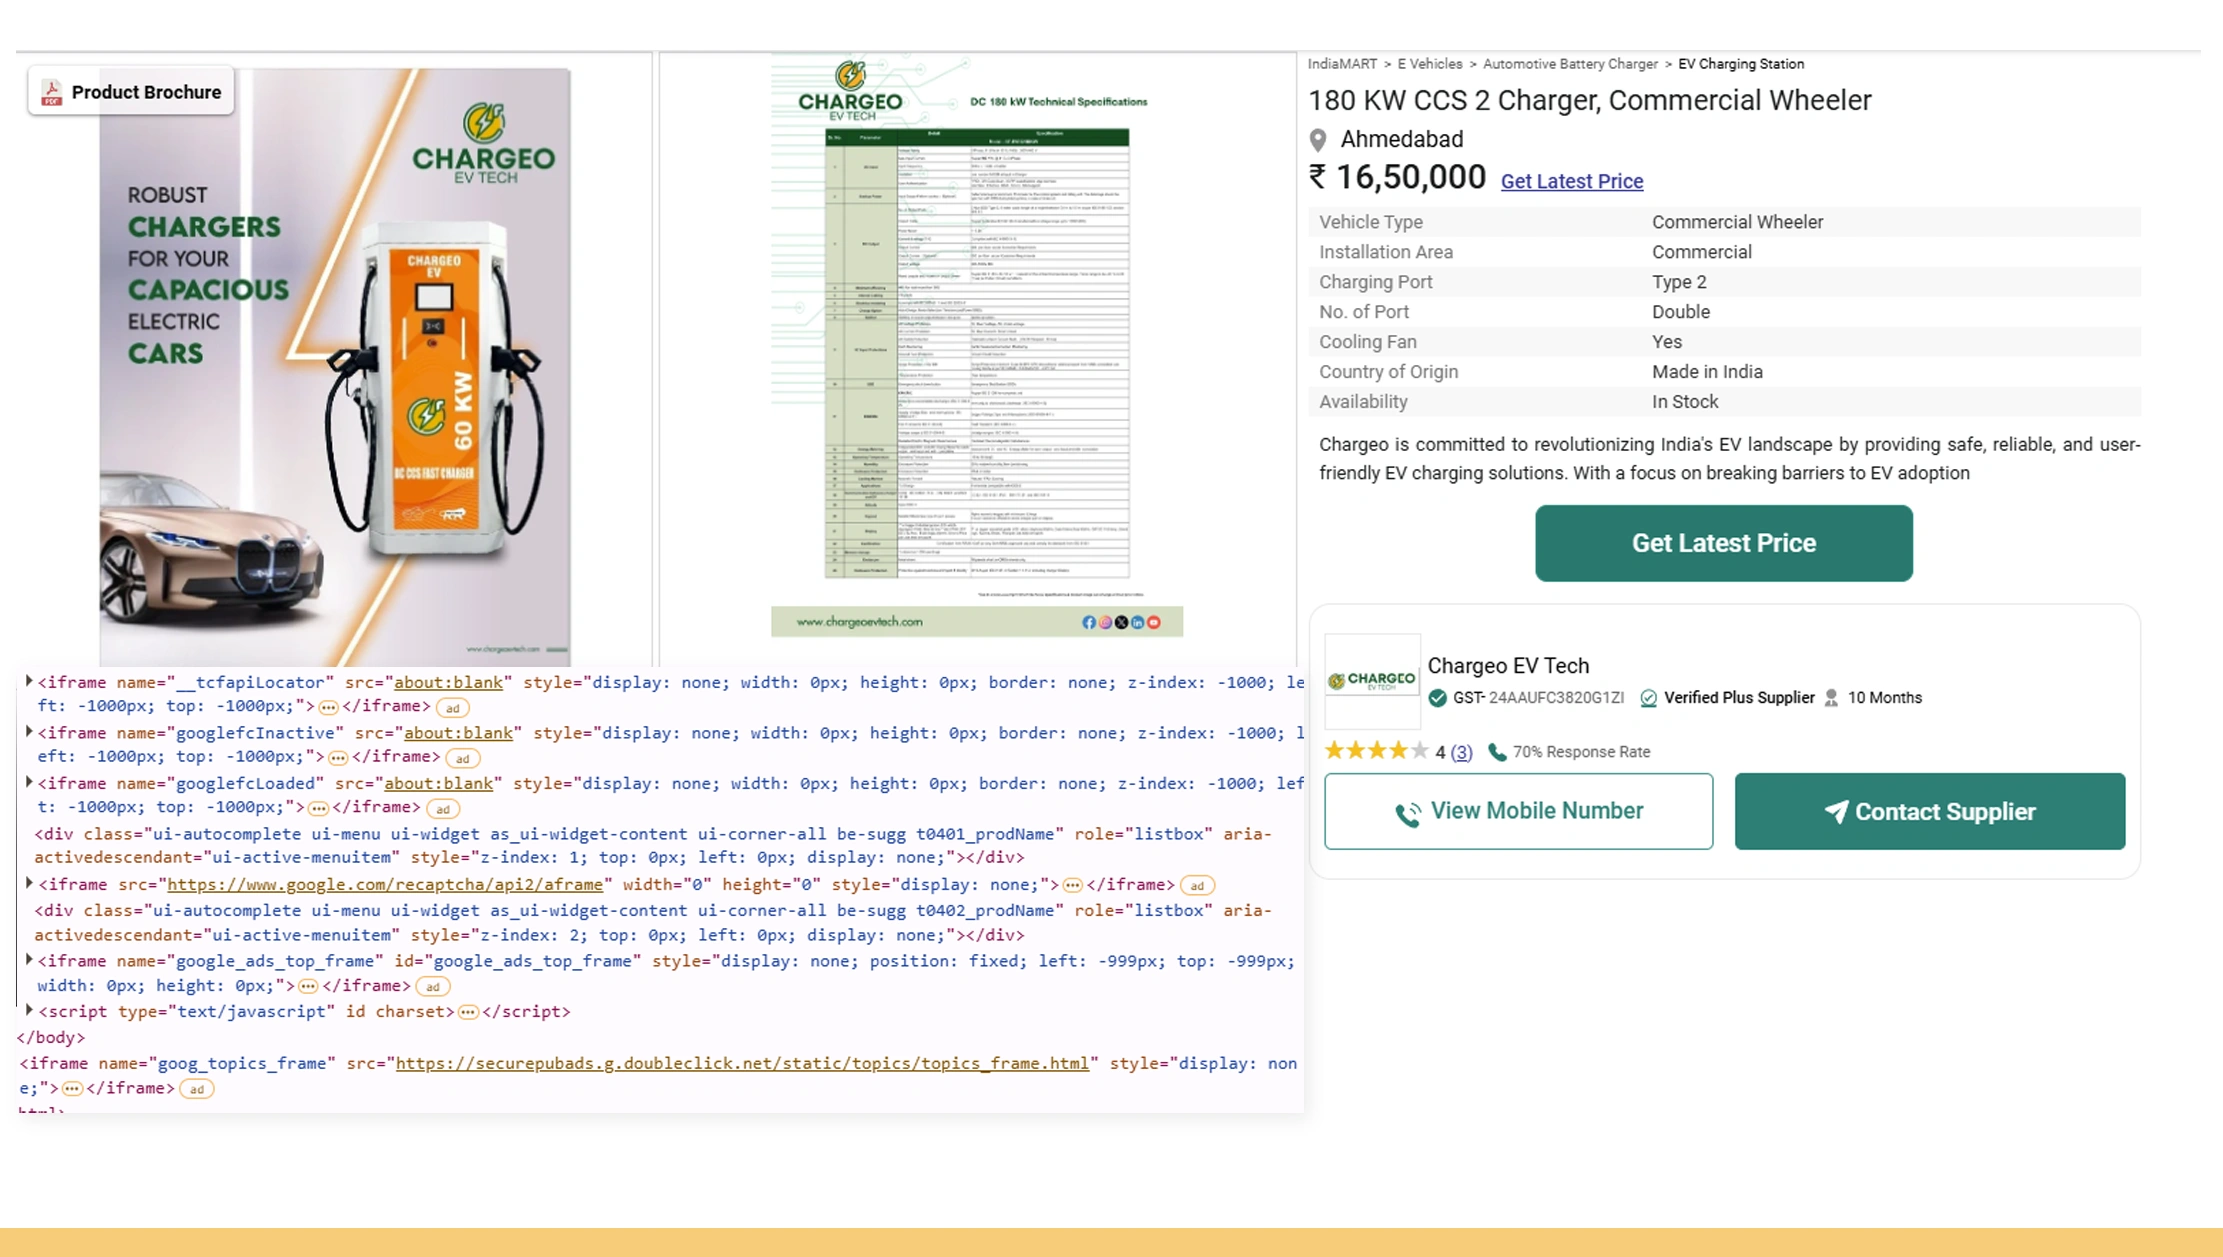Click the X (Twitter) social icon
Viewport: 2223px width, 1257px height.
point(1121,622)
